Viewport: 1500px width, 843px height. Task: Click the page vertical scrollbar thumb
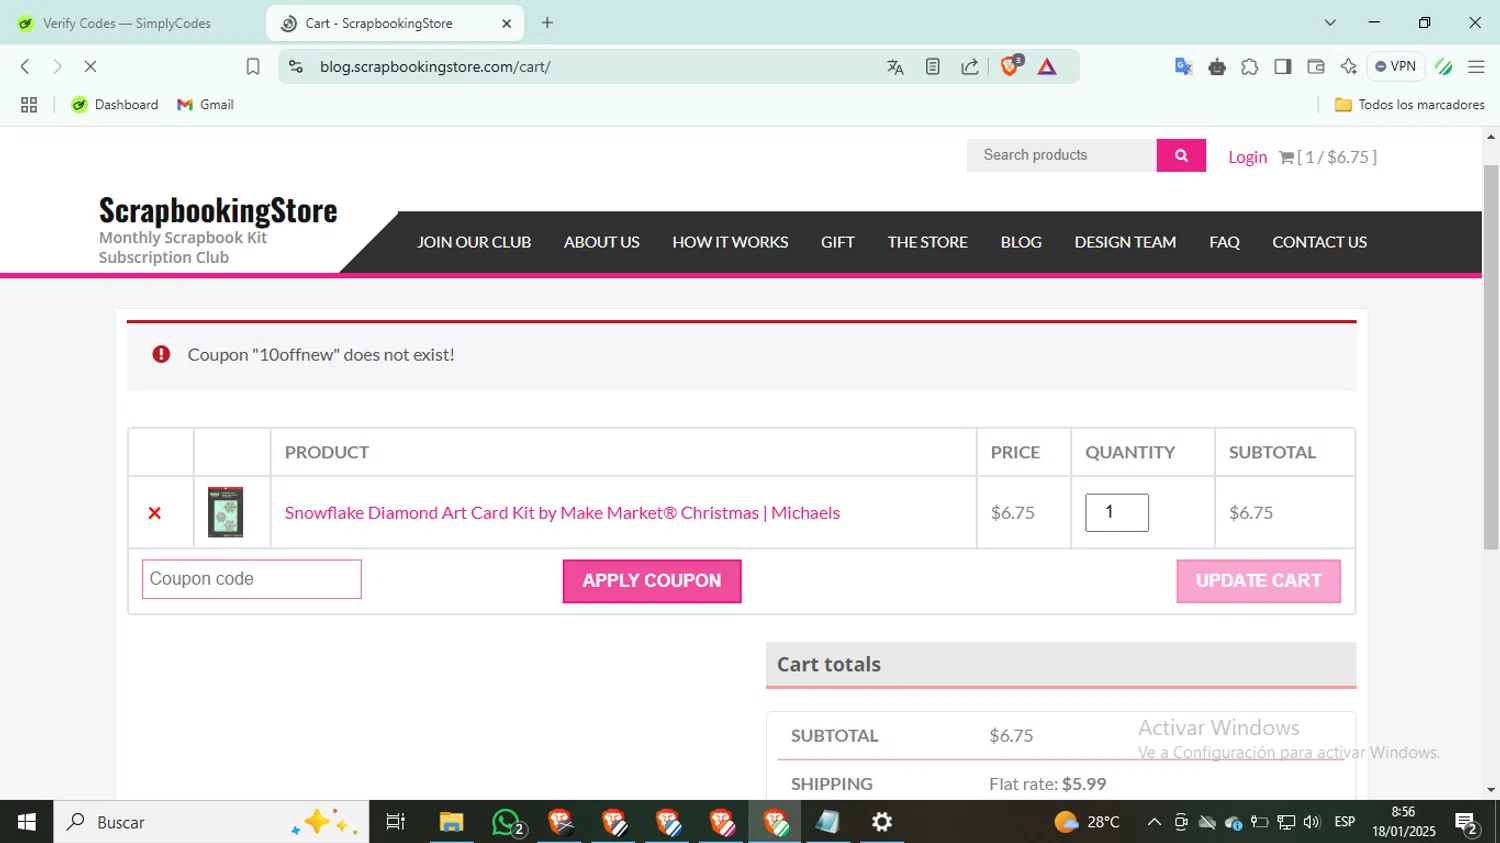pyautogui.click(x=1491, y=357)
